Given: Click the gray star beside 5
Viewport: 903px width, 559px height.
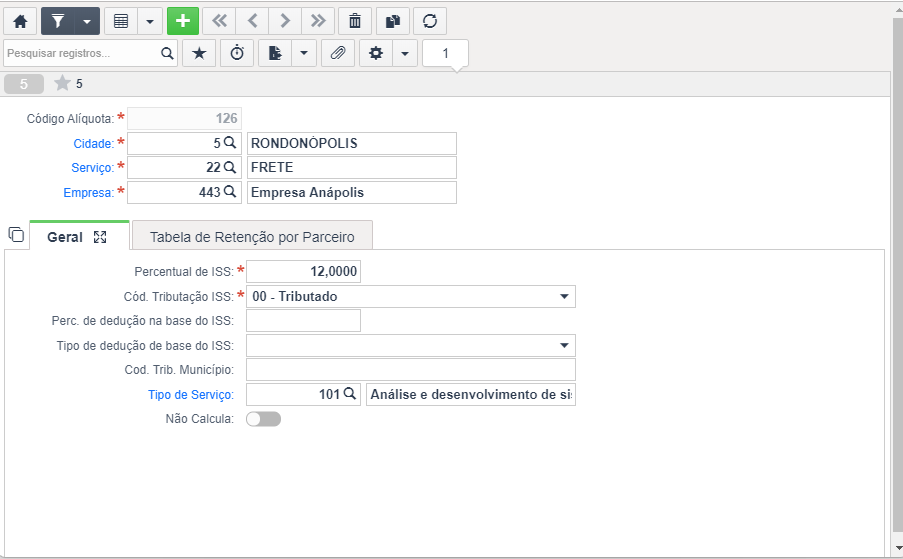Looking at the screenshot, I should click(x=62, y=83).
